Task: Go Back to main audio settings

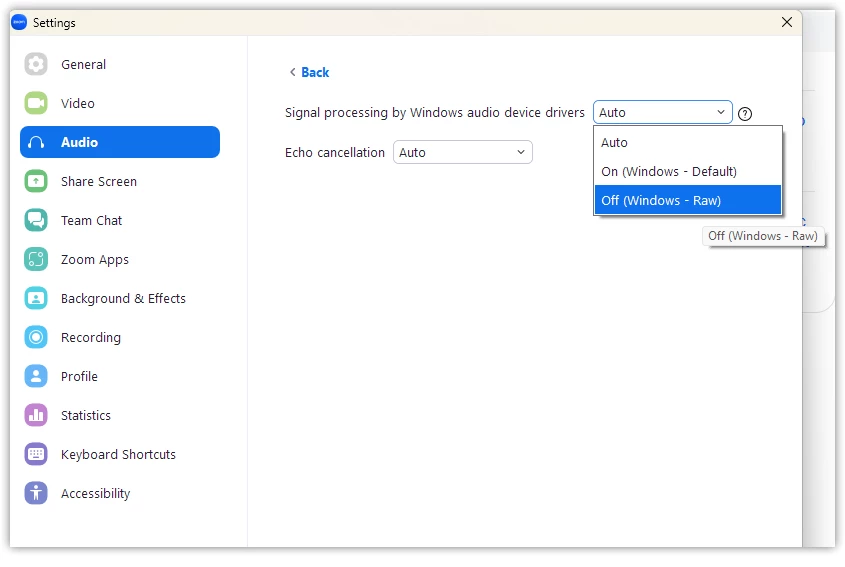Action: [x=309, y=72]
